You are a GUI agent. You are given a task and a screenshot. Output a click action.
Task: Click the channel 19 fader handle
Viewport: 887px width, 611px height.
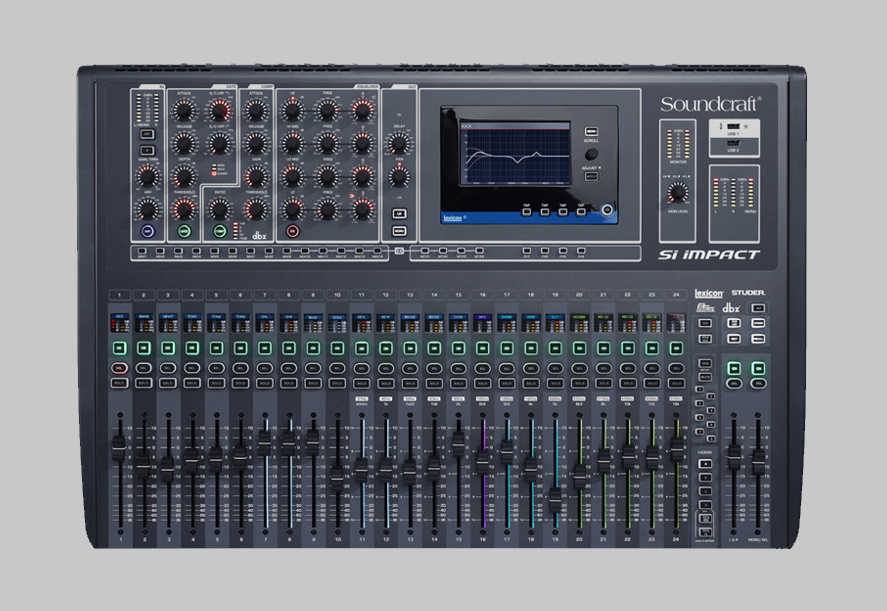(555, 500)
